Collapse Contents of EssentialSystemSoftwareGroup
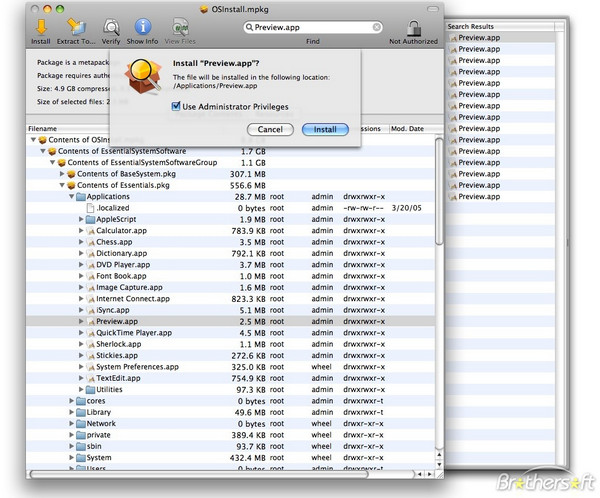The image size is (600, 498). [52, 163]
